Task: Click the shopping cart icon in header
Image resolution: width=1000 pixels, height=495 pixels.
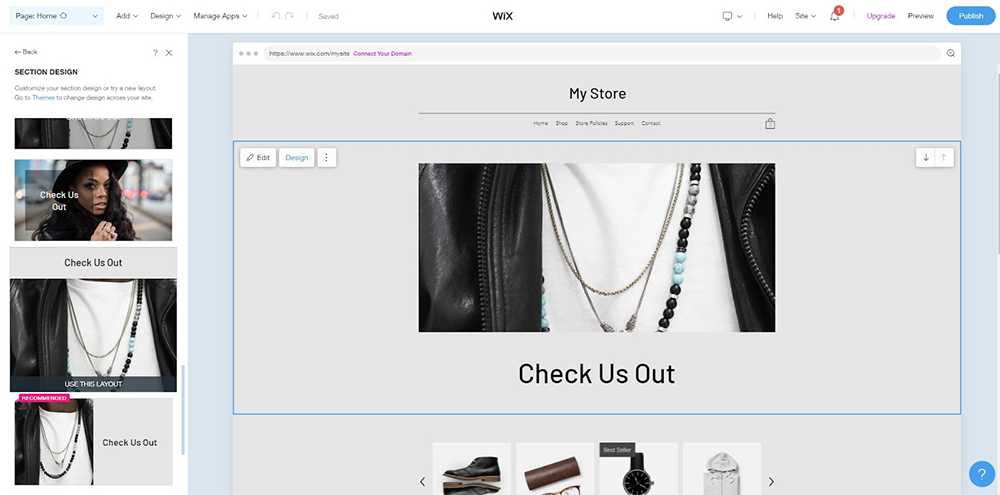Action: coord(770,124)
